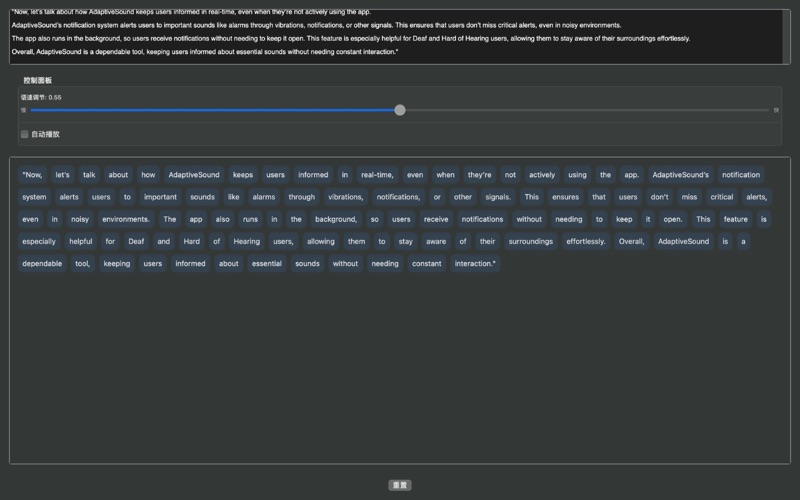This screenshot has height=500, width=800.
Task: Click the "noisy" word chip
Action: (x=80, y=219)
